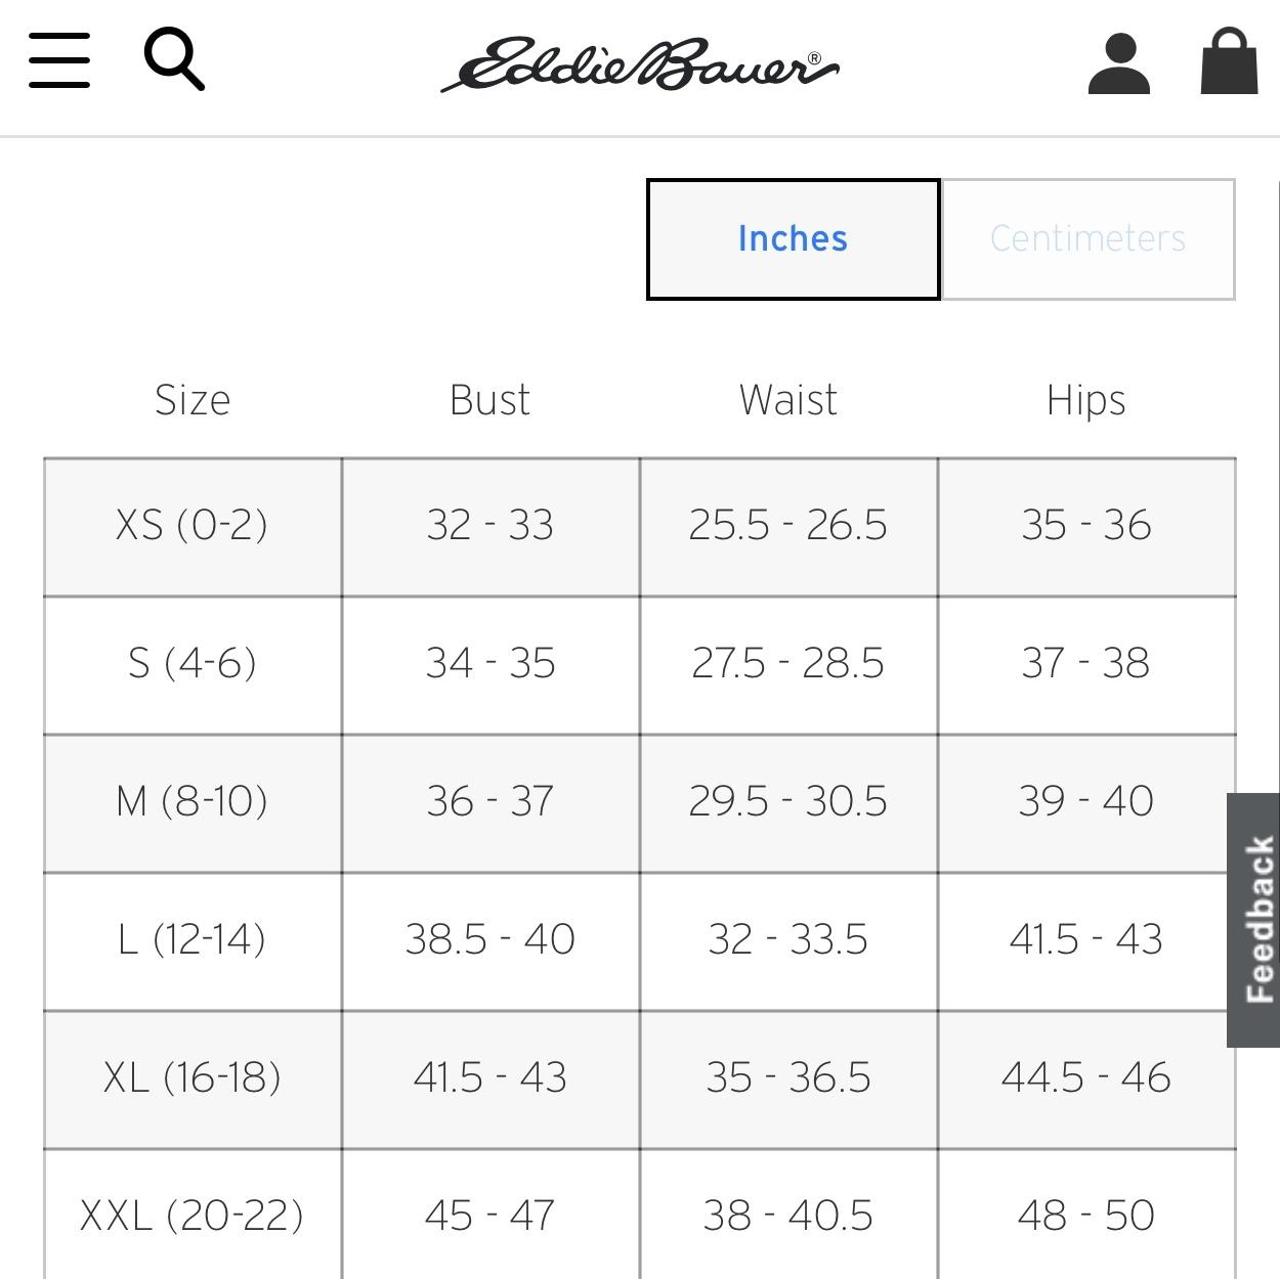1280x1280 pixels.
Task: Click the 44.5 - 46 hips cell
Action: tap(1086, 1077)
